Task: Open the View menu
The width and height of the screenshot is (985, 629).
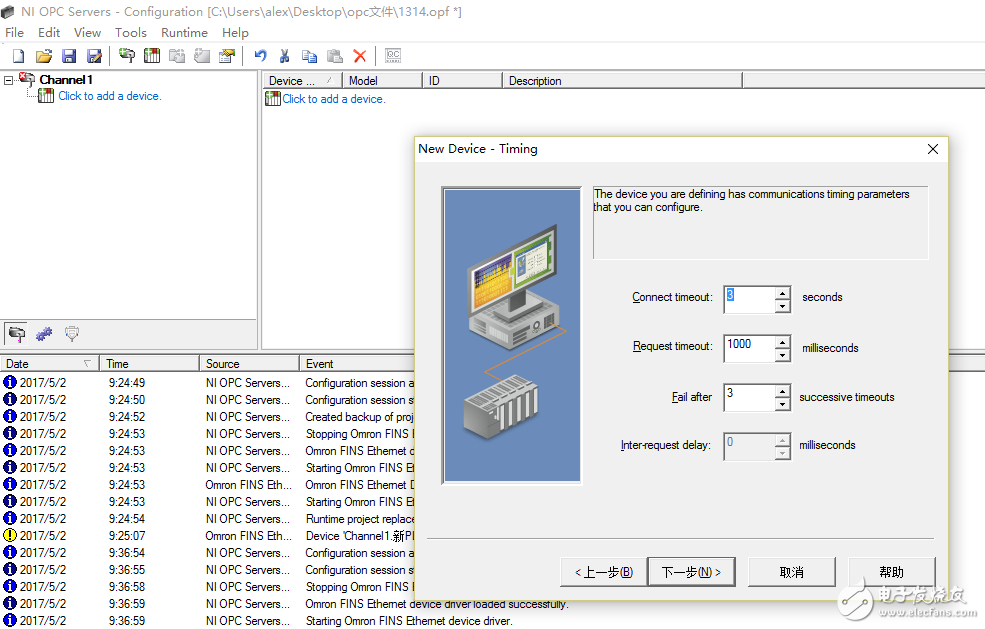Action: (87, 33)
